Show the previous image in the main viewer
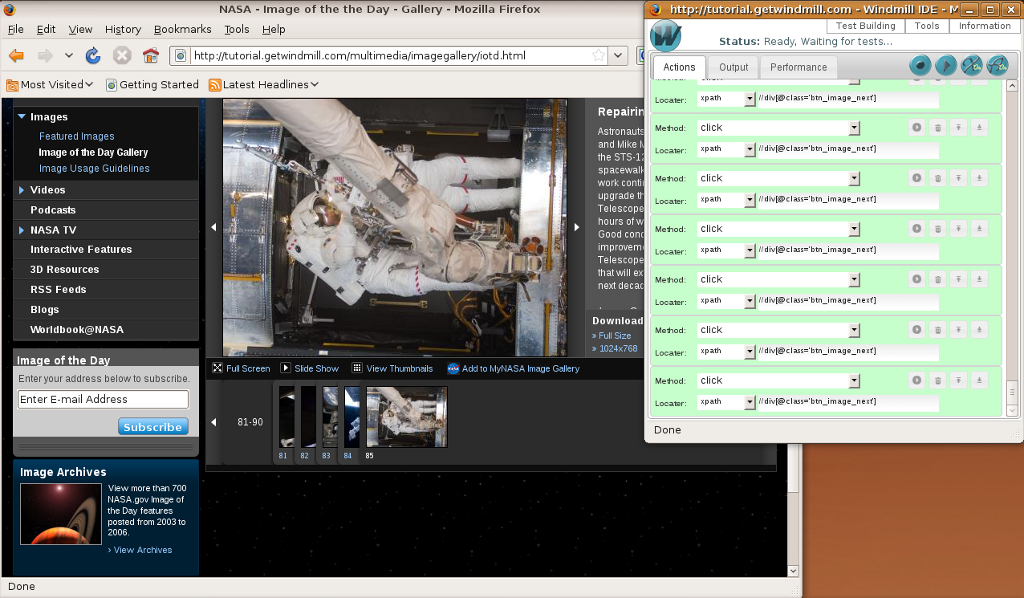The width and height of the screenshot is (1024, 598). coord(214,227)
